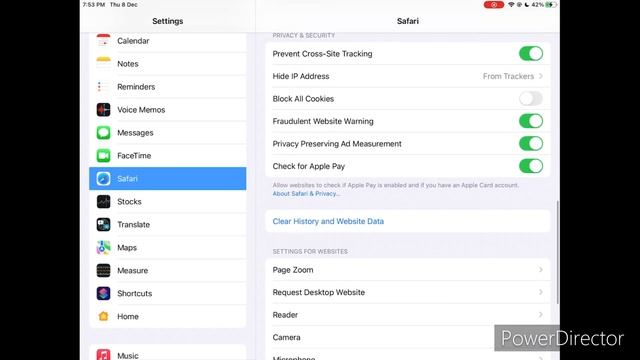Enable Block All Cookies switch
The width and height of the screenshot is (640, 360).
point(531,98)
